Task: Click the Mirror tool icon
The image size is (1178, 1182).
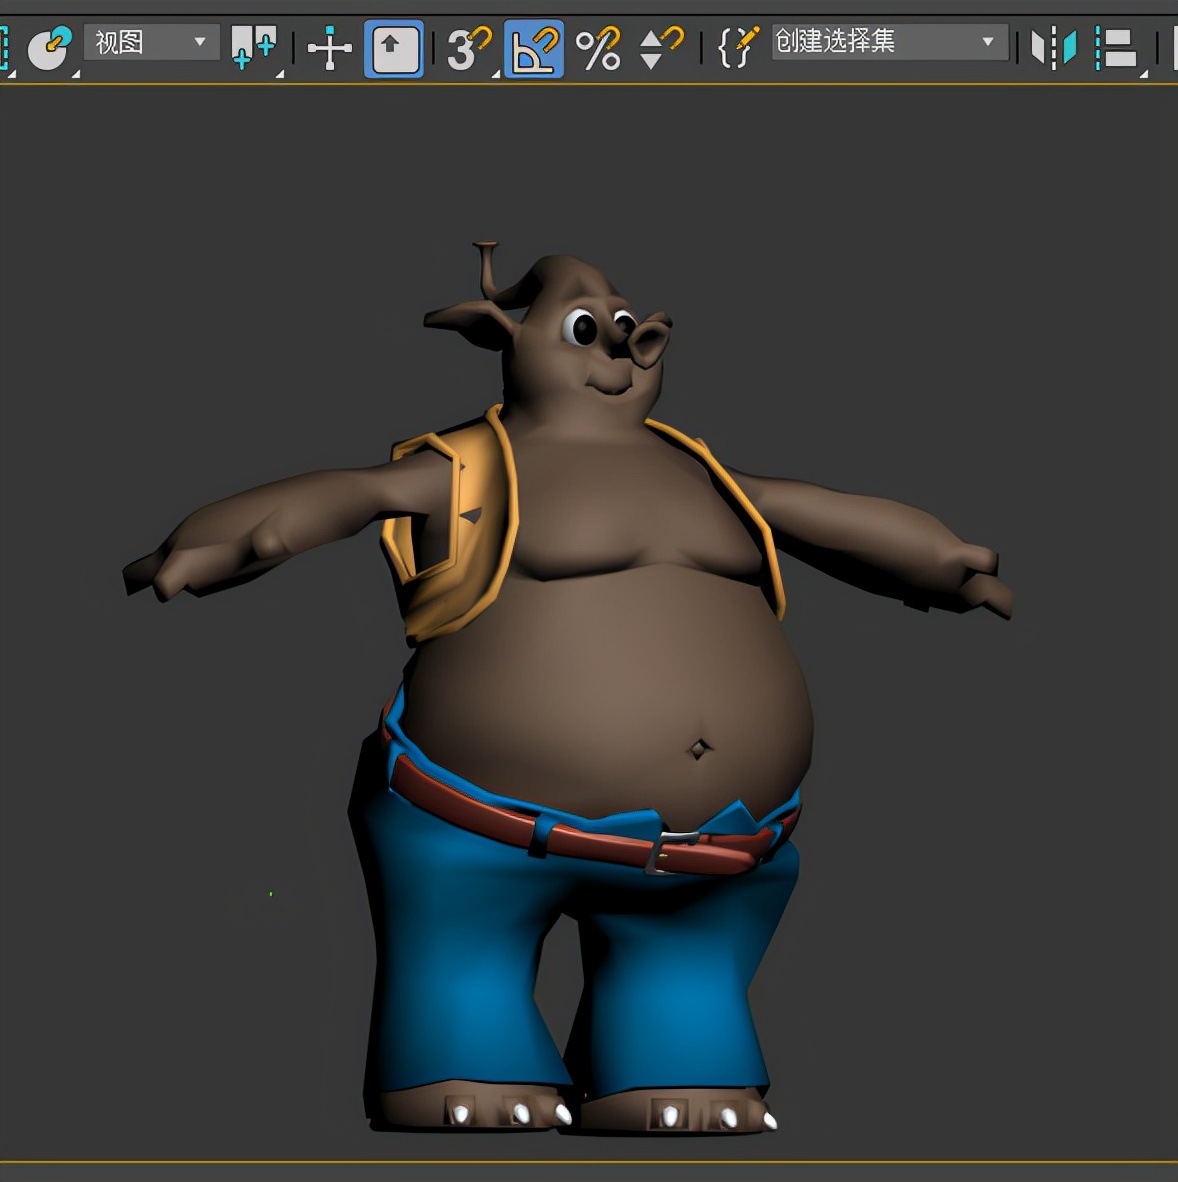Action: click(1053, 47)
